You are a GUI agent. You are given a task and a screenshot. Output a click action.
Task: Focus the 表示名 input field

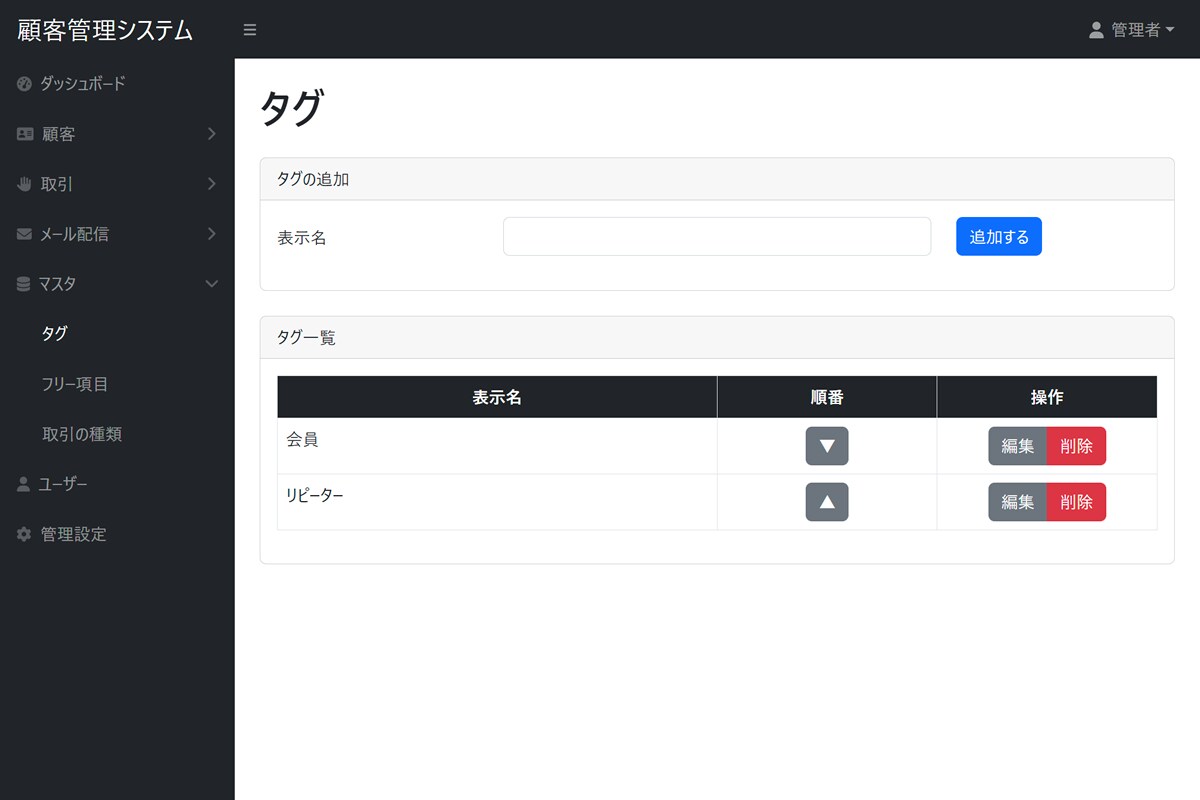tap(717, 237)
